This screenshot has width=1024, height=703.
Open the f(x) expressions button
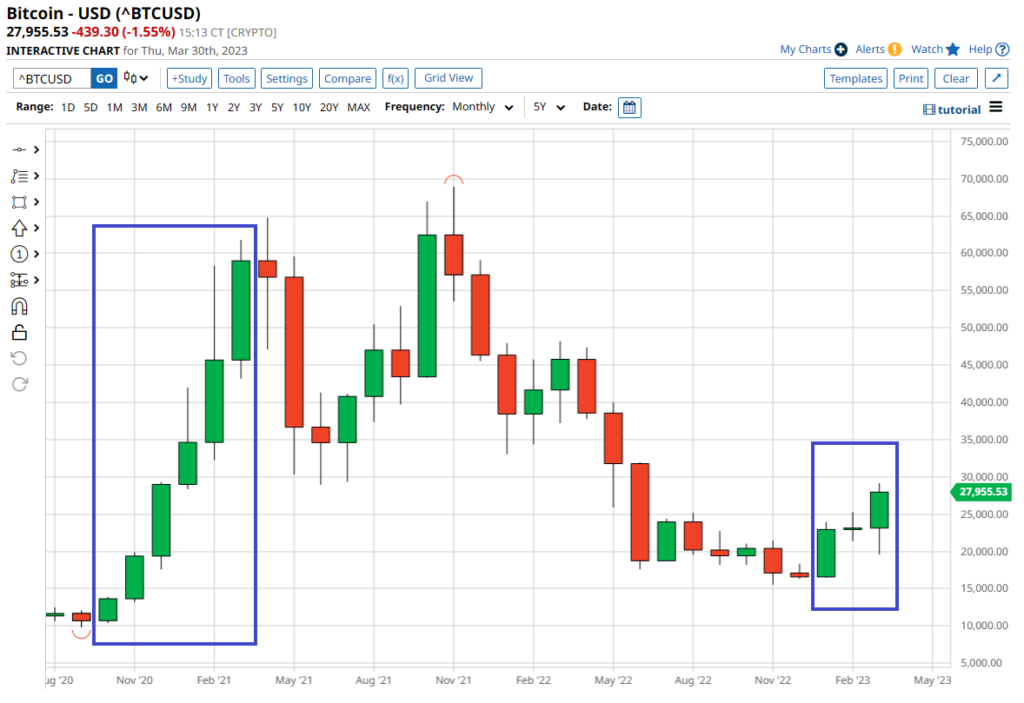(396, 78)
